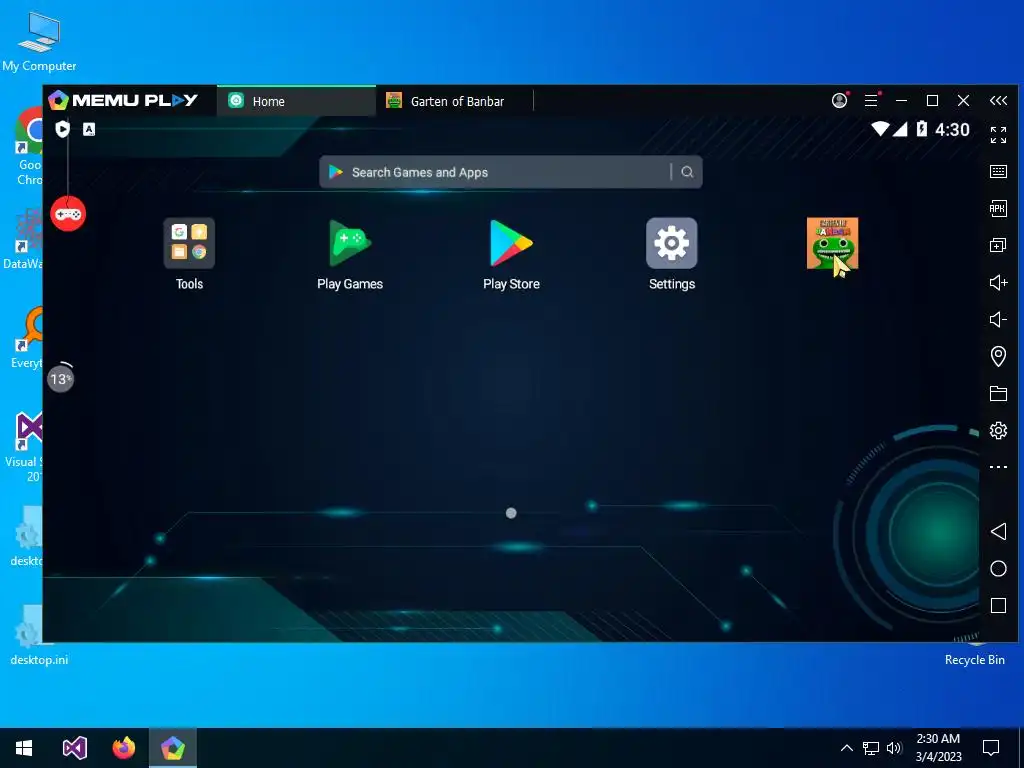Switch to Garten of Banbar tab
Image resolution: width=1024 pixels, height=768 pixels.
coord(455,101)
